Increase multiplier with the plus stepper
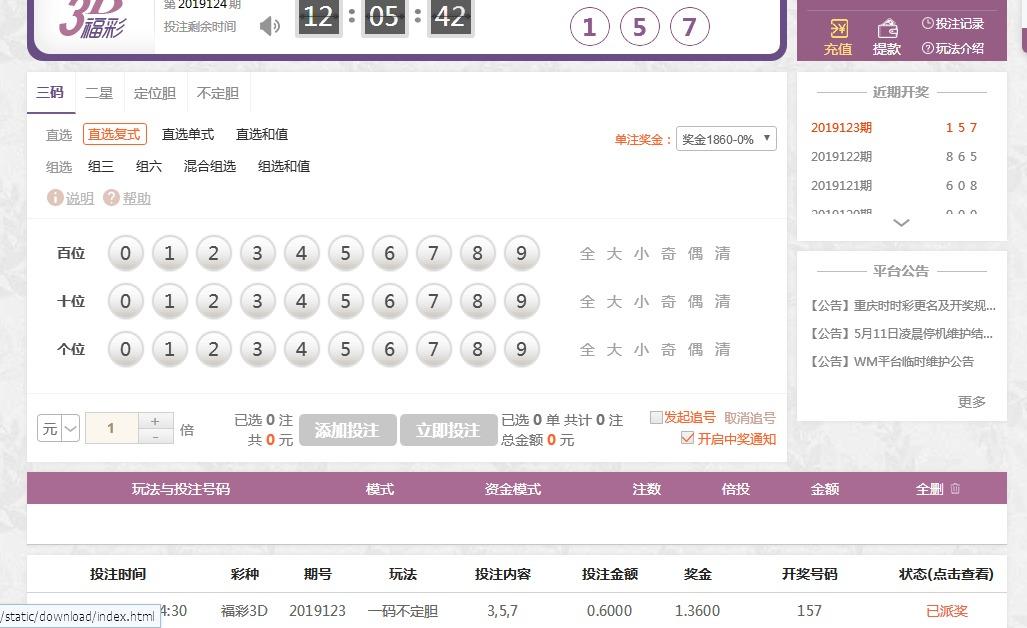Screen dimensions: 1027x628 (x=155, y=422)
